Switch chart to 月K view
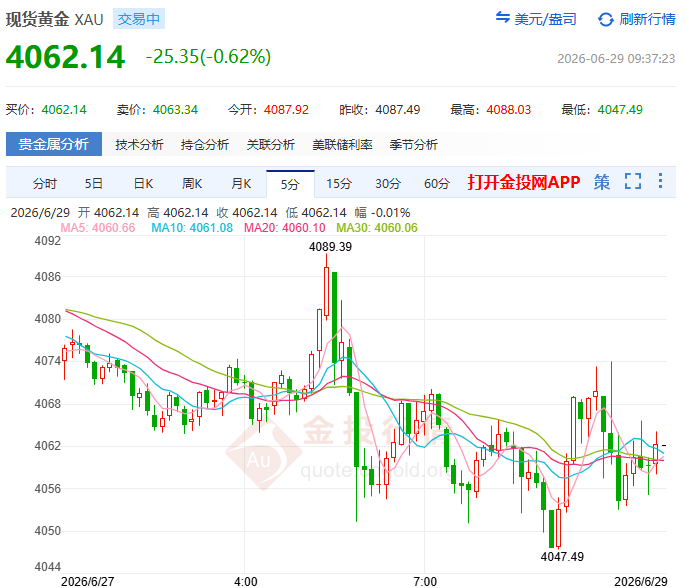This screenshot has height=588, width=686. [x=241, y=184]
